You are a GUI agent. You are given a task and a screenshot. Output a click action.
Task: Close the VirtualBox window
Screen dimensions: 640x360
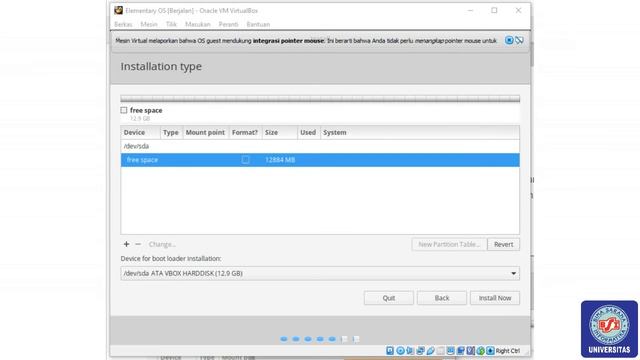[x=518, y=10]
